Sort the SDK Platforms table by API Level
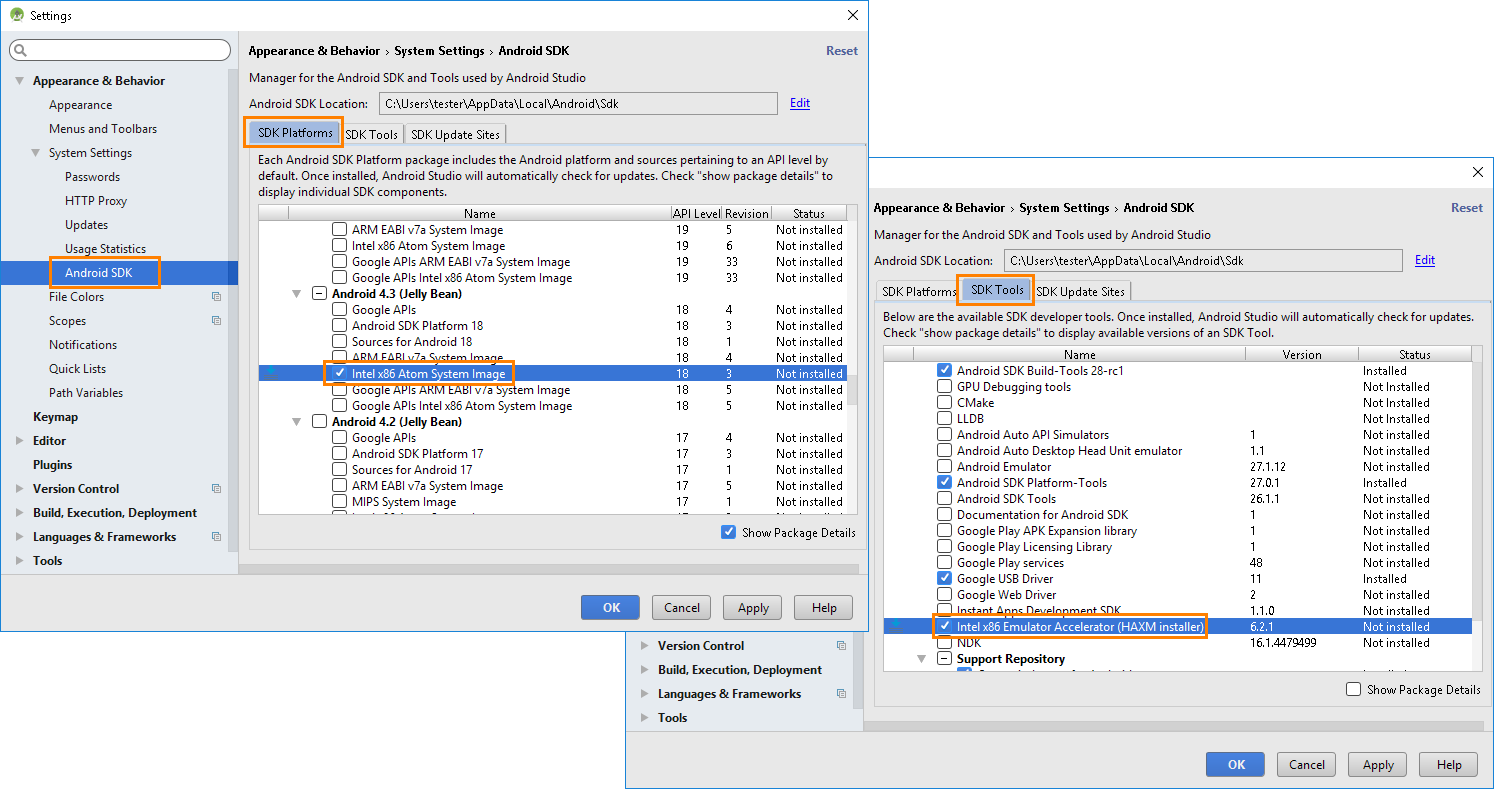The width and height of the screenshot is (1494, 789). 696,213
